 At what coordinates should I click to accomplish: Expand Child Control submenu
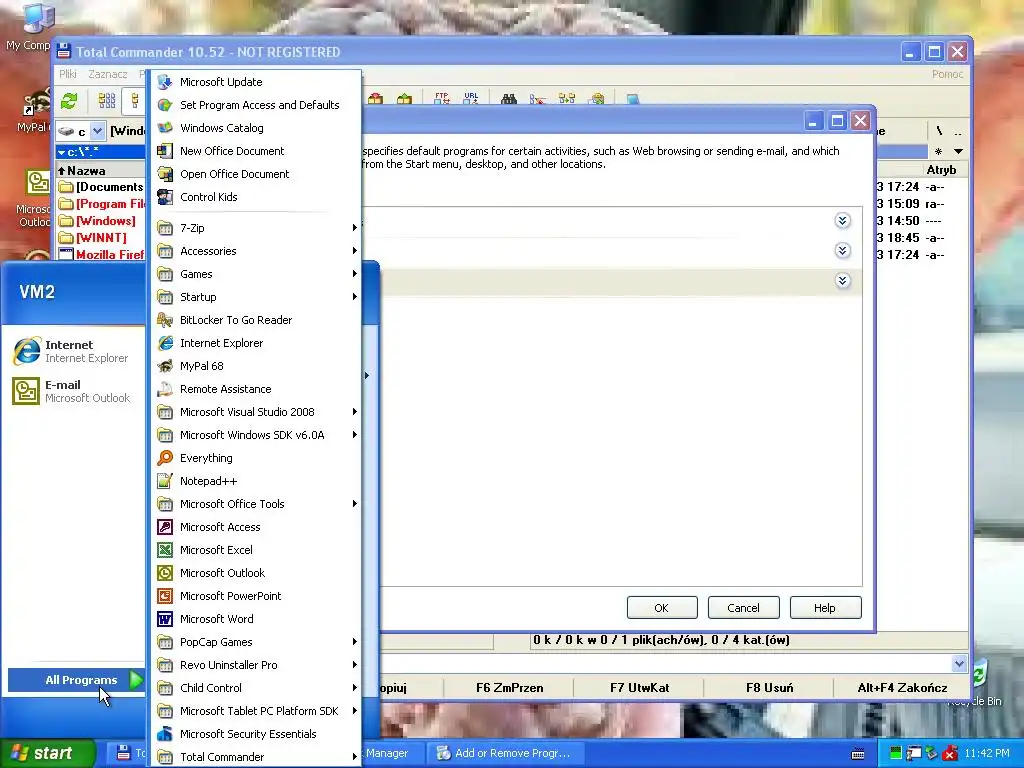point(256,688)
